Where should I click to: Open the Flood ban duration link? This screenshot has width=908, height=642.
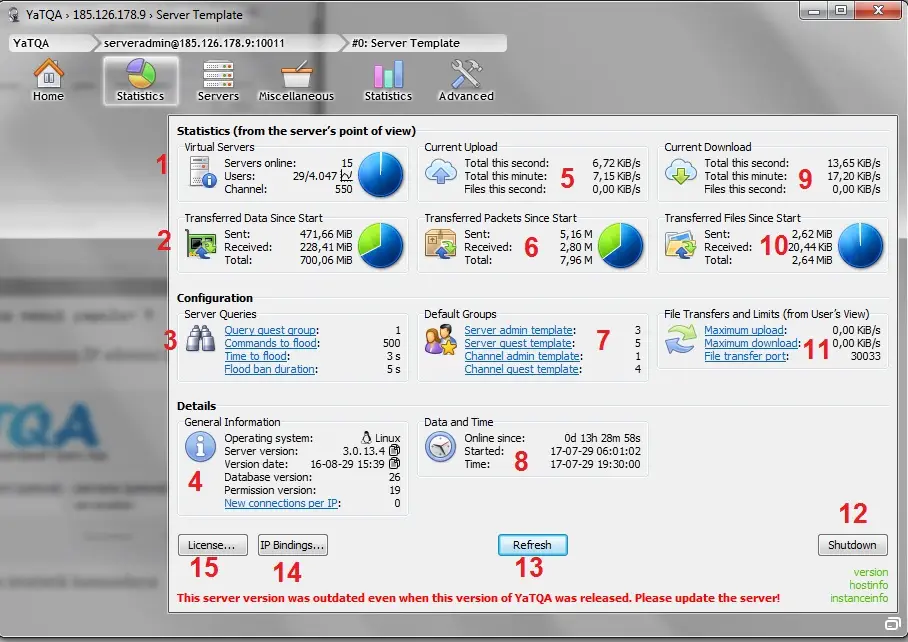pos(269,369)
